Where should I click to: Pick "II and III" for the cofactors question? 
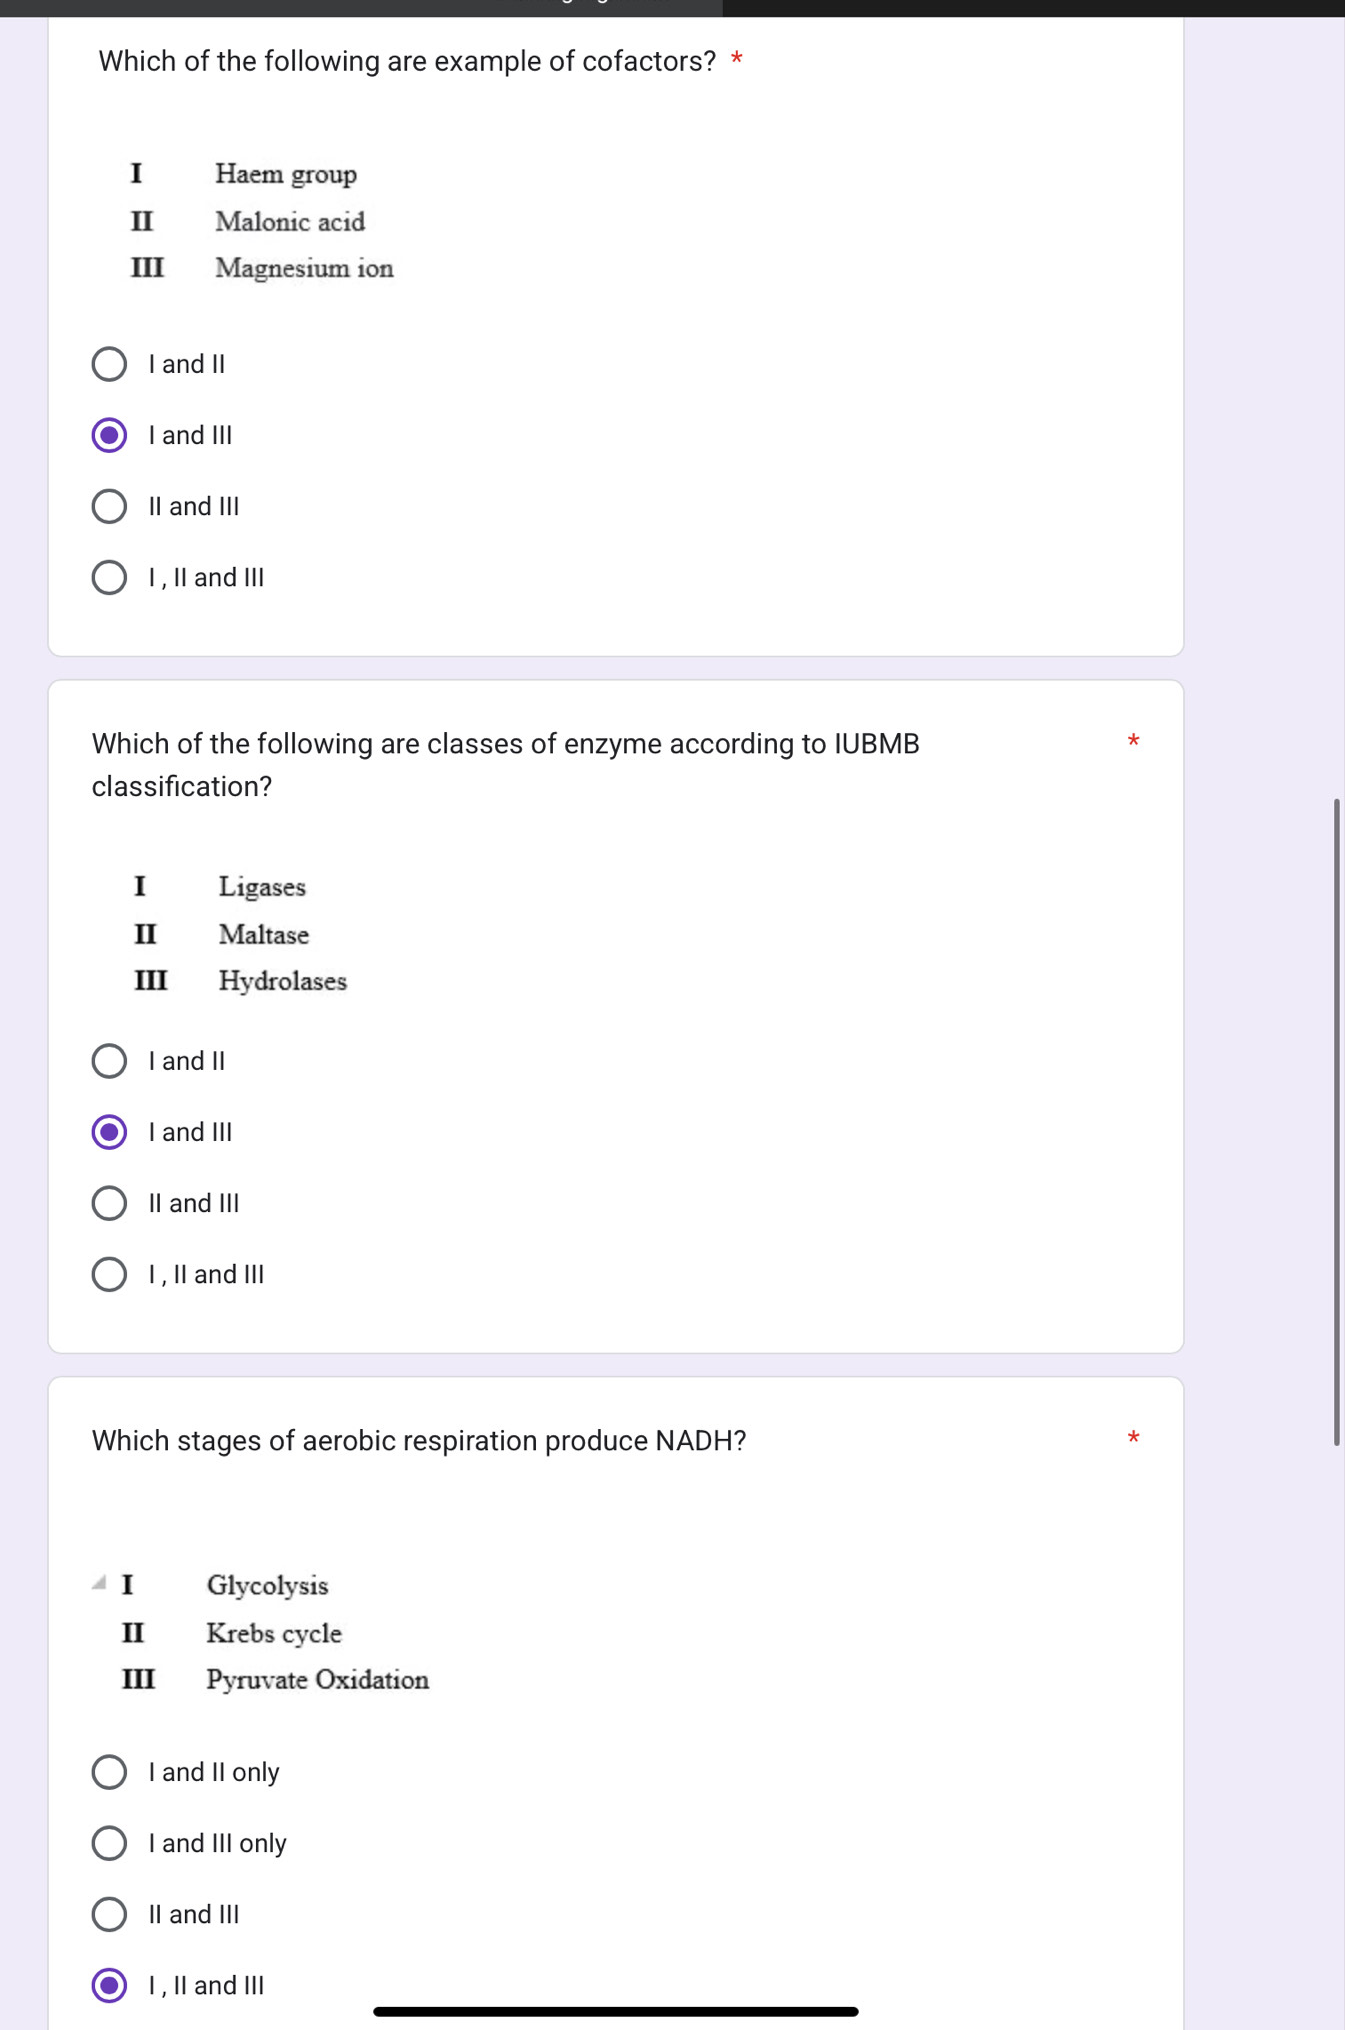point(110,506)
